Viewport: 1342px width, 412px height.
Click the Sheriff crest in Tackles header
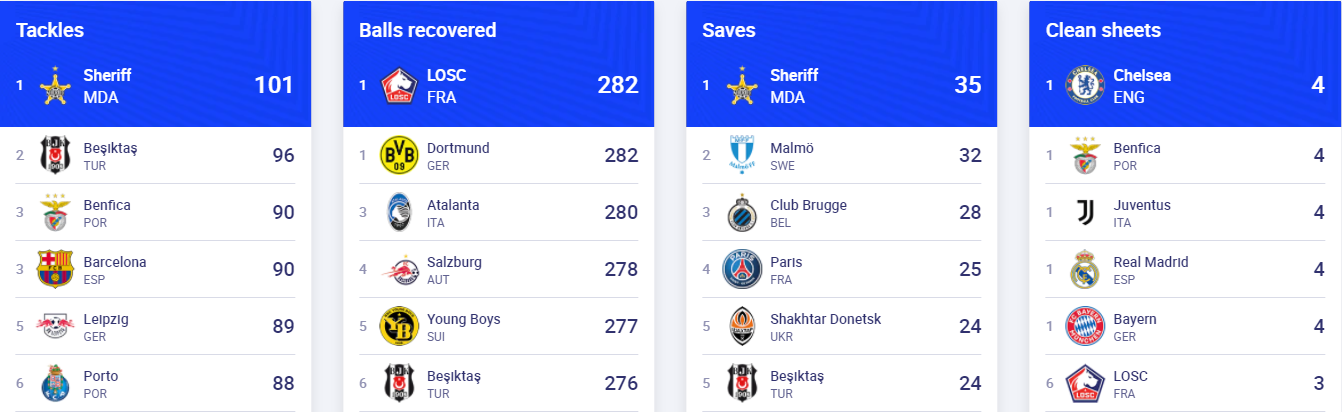55,85
